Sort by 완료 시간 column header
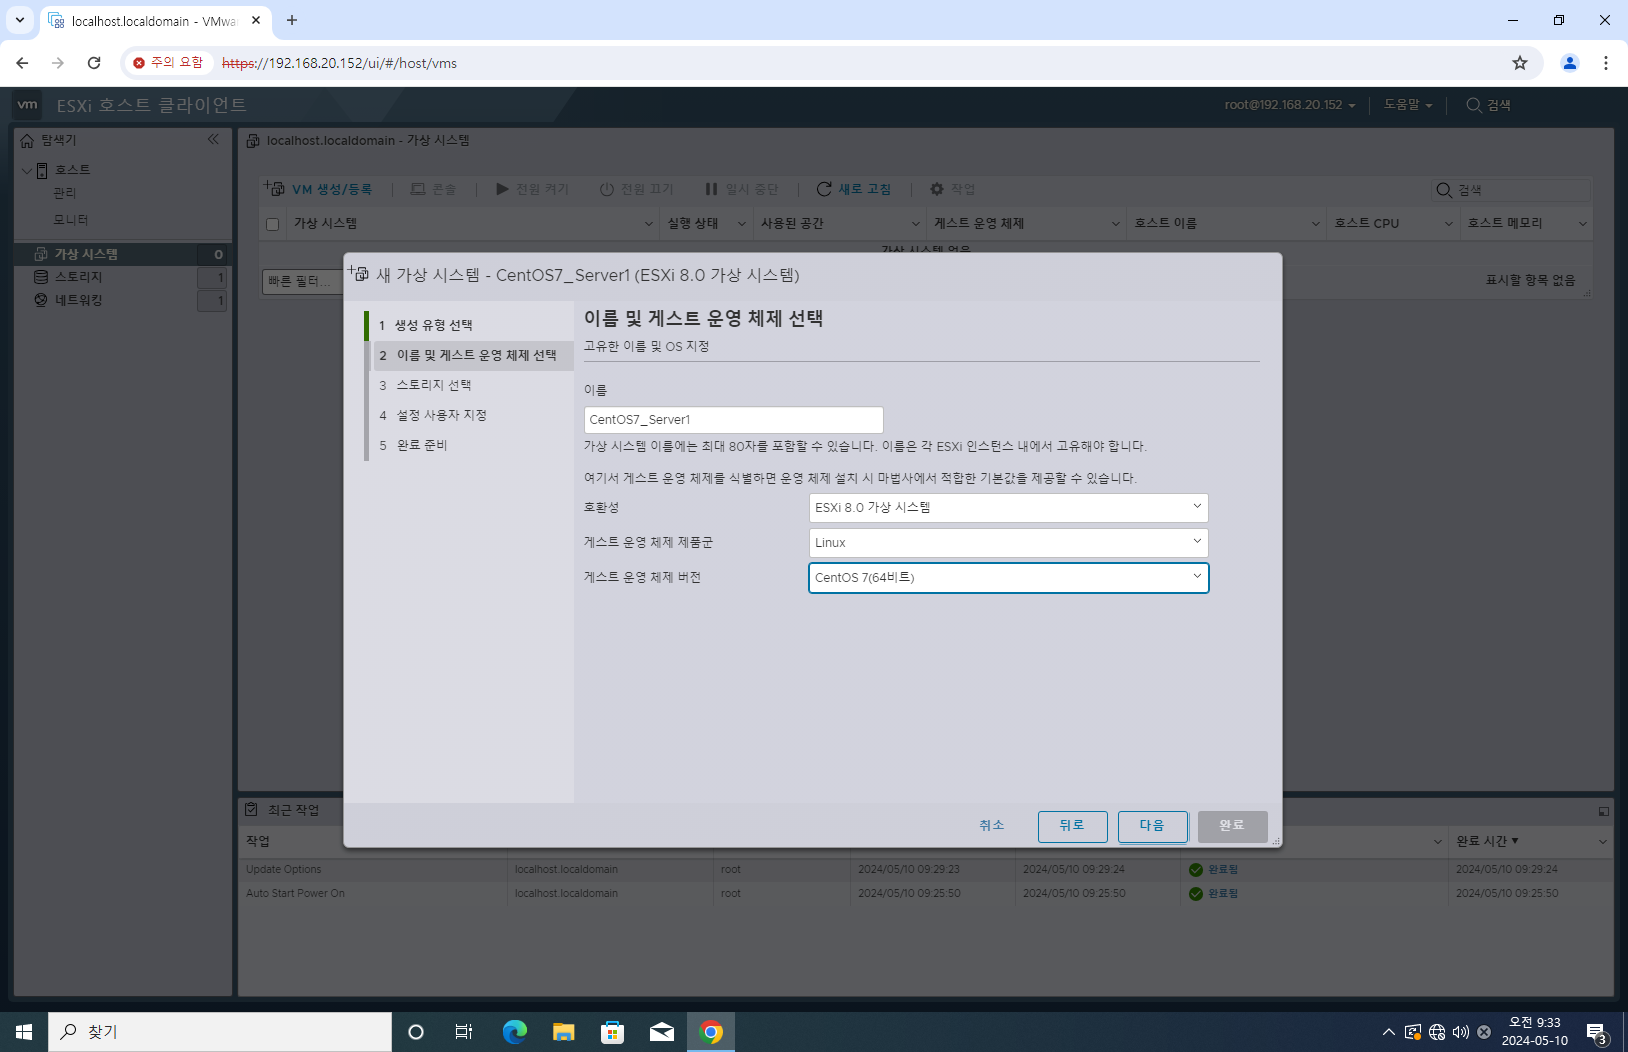 pyautogui.click(x=1487, y=841)
